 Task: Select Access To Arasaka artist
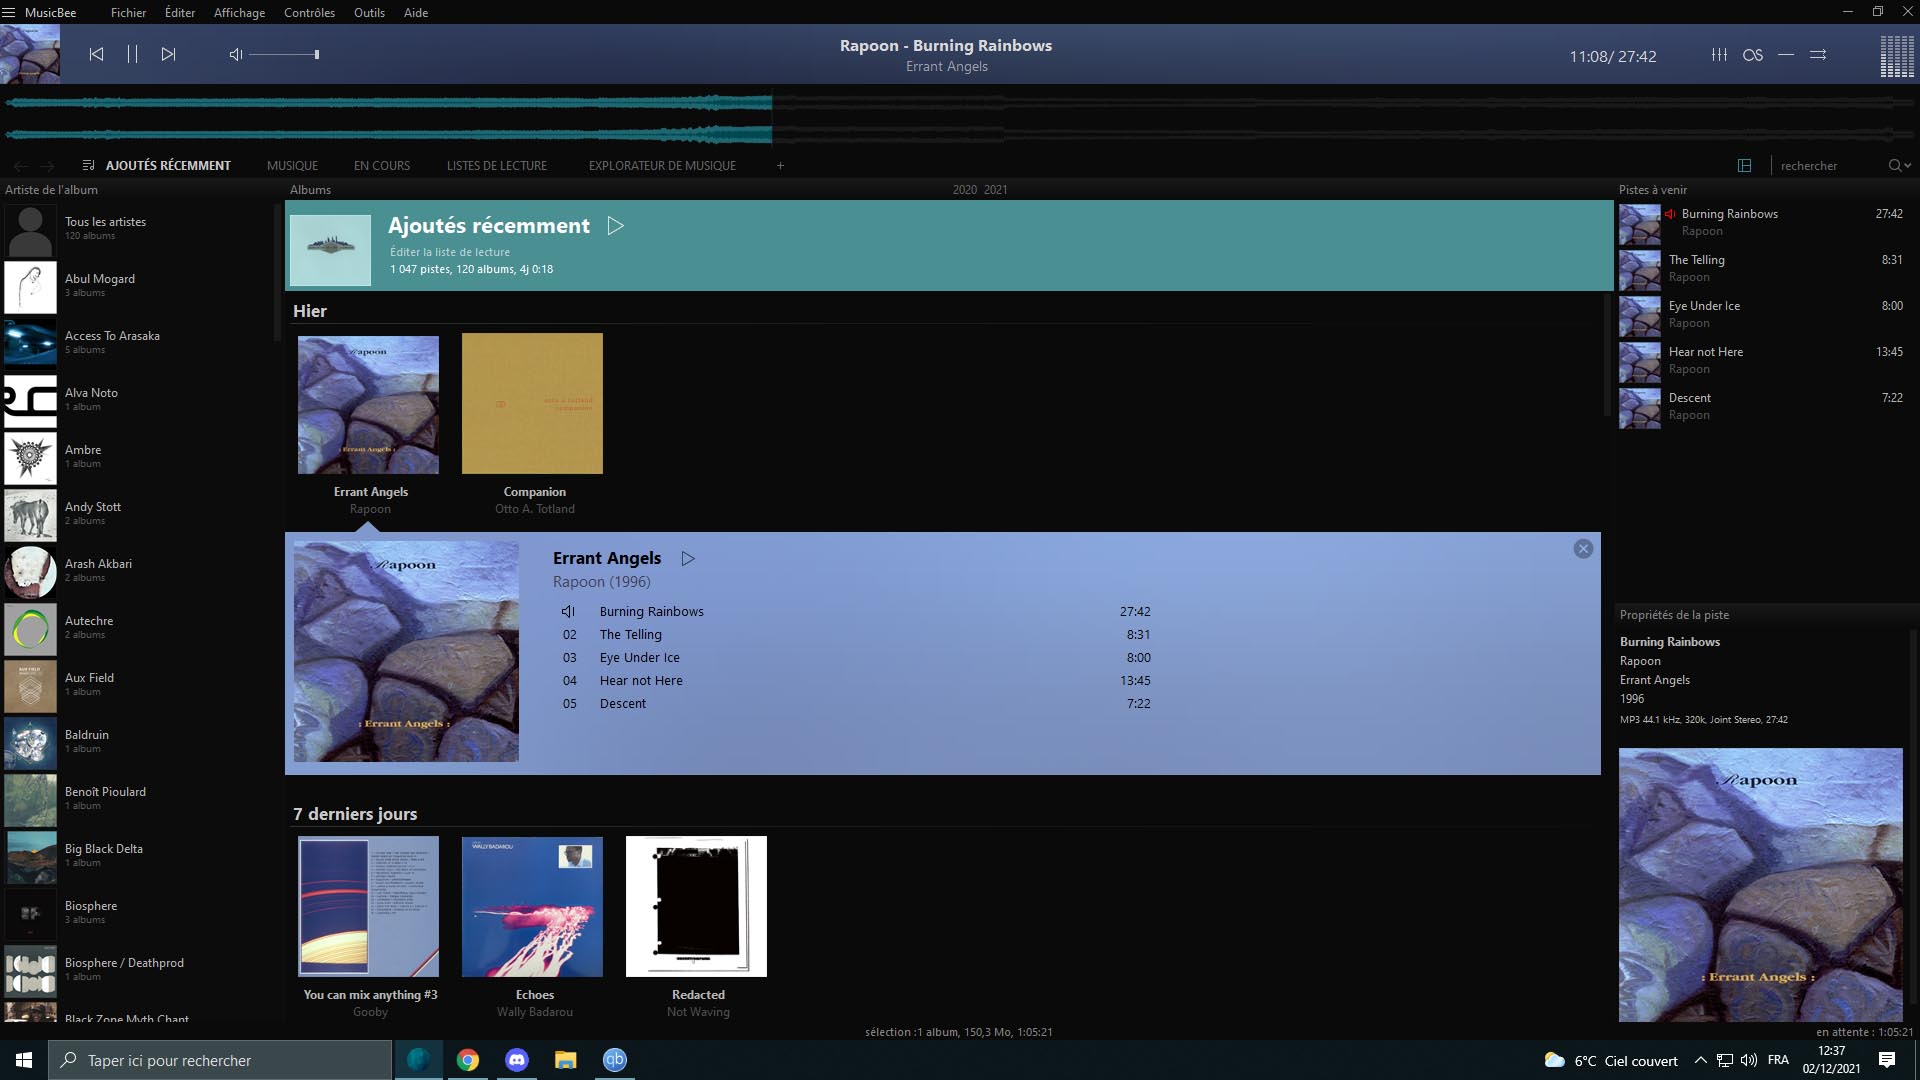tap(137, 343)
